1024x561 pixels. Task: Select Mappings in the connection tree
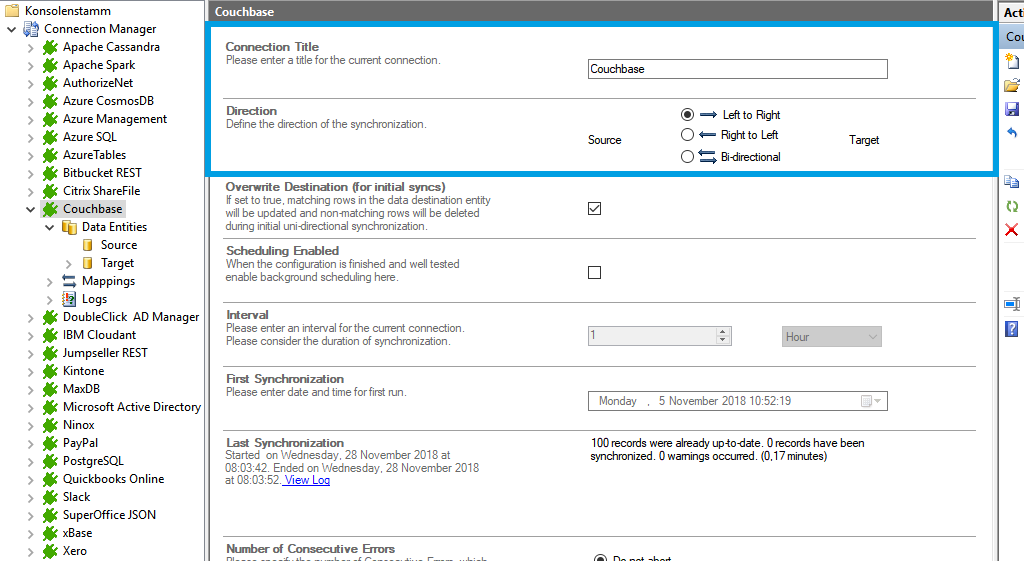point(108,281)
